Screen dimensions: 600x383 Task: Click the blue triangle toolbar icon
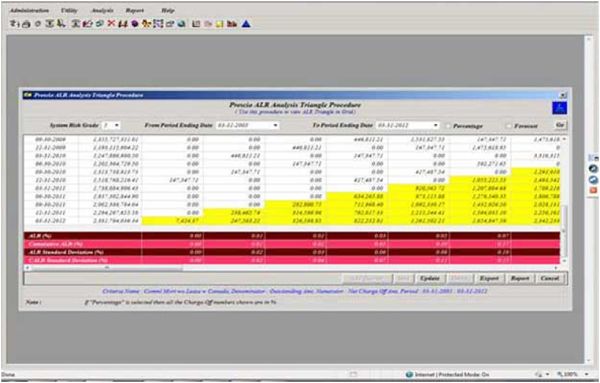click(246, 24)
